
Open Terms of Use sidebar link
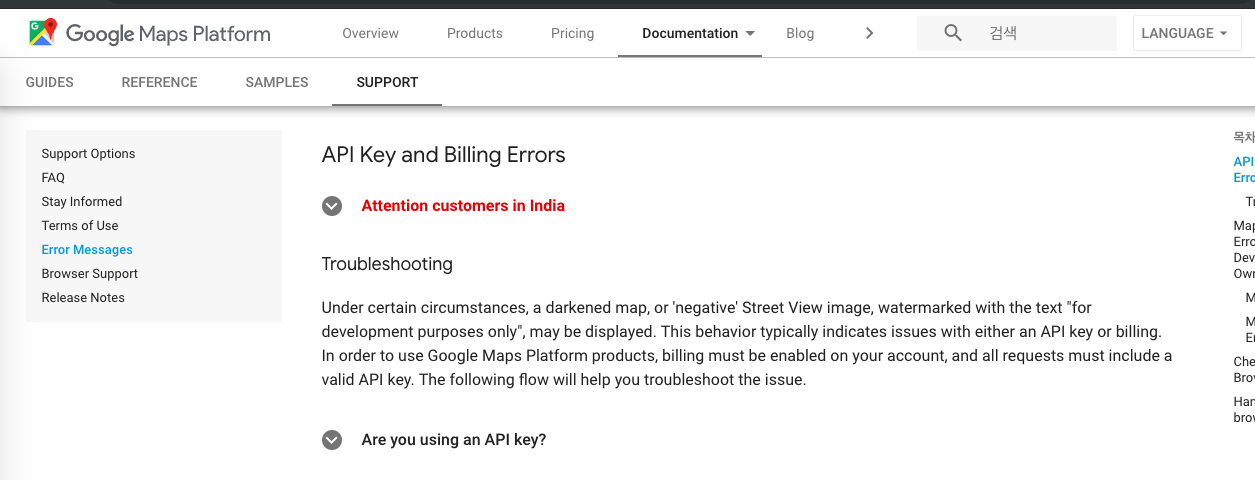coord(80,226)
